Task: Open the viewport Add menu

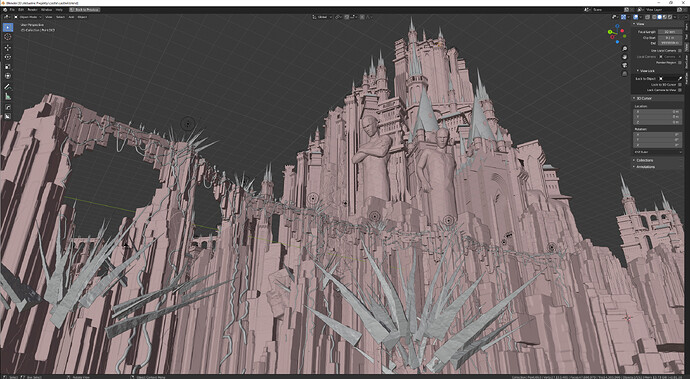Action: 71,17
